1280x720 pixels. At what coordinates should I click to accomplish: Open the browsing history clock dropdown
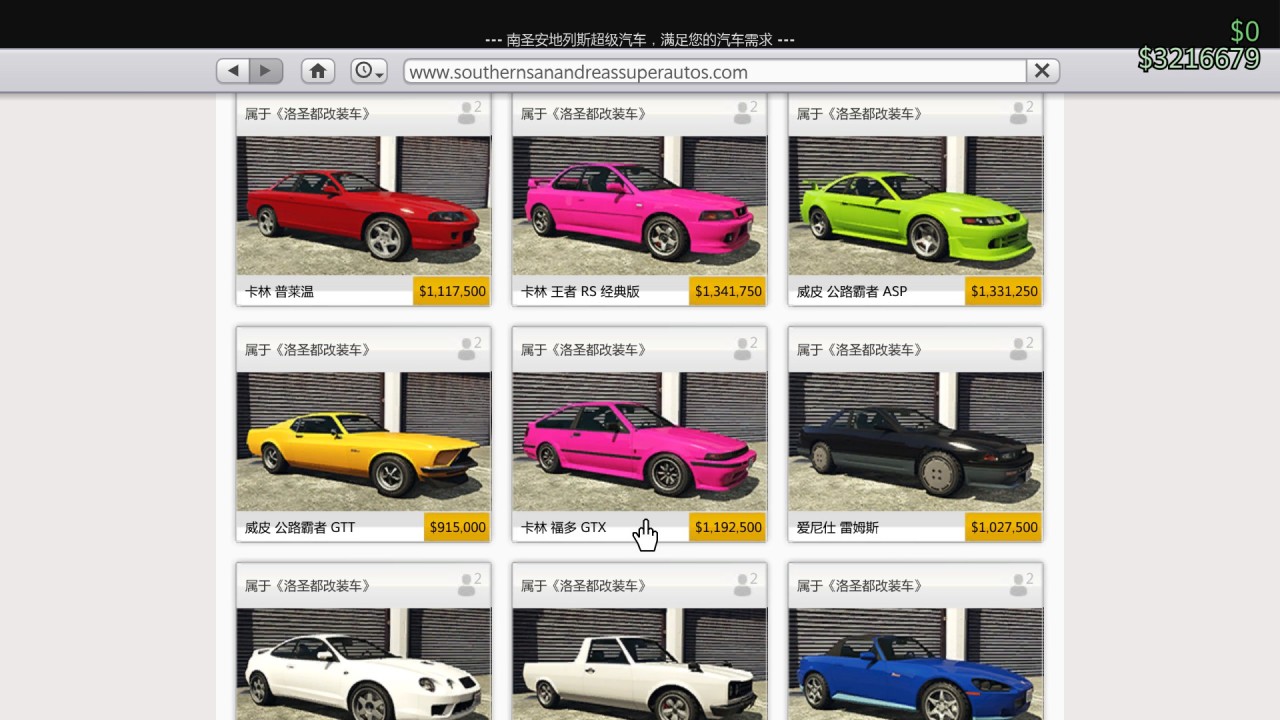369,71
